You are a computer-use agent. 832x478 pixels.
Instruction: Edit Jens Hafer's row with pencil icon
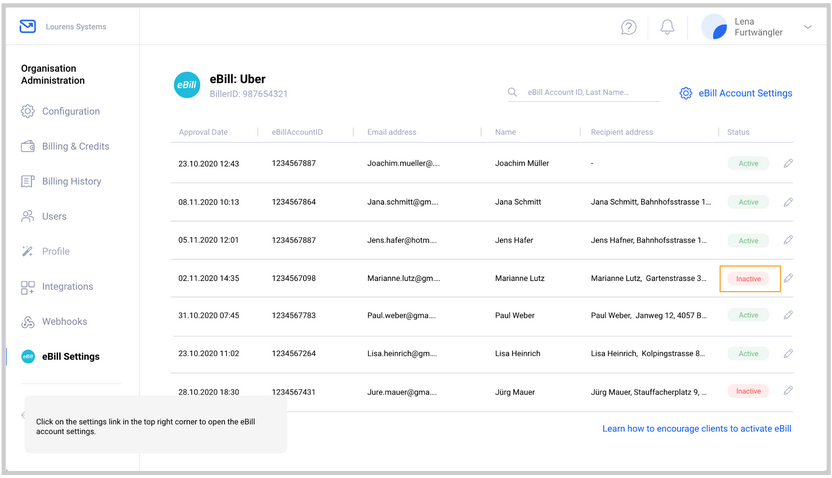point(788,240)
